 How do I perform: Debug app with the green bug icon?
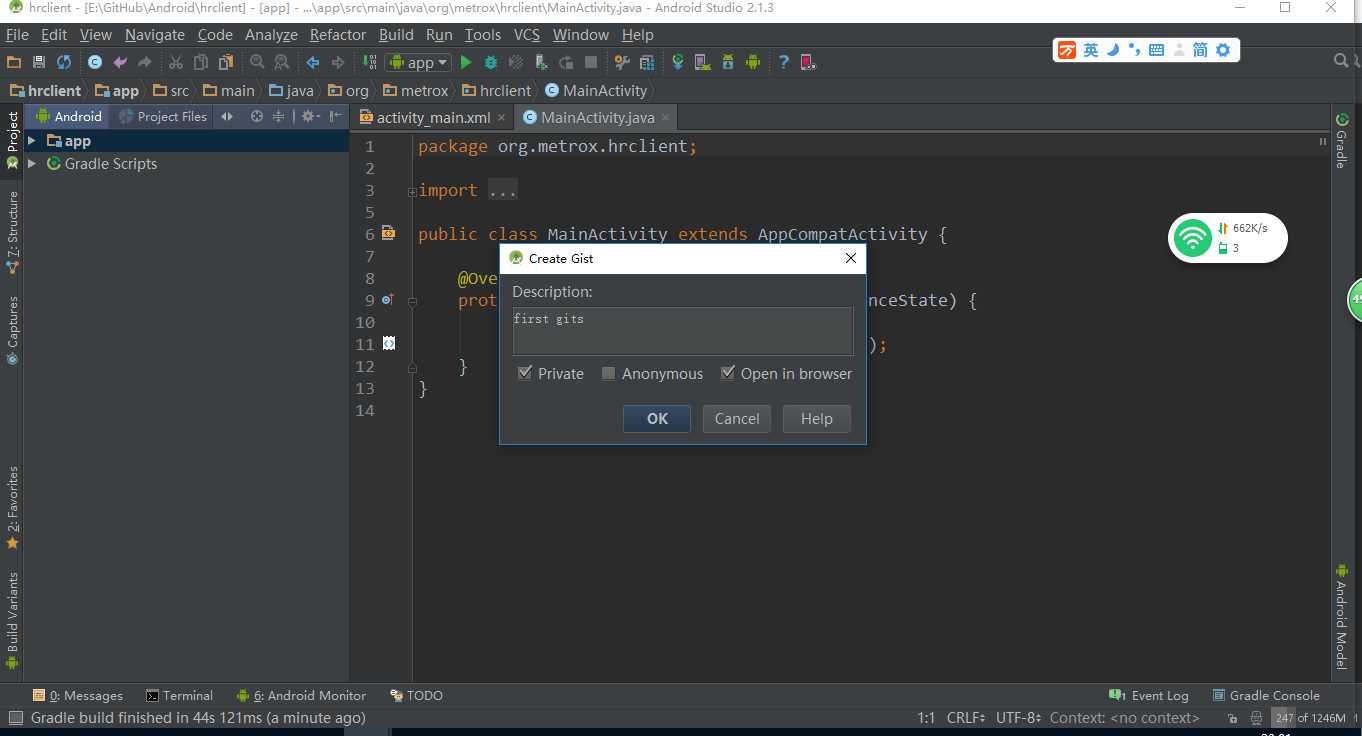491,62
